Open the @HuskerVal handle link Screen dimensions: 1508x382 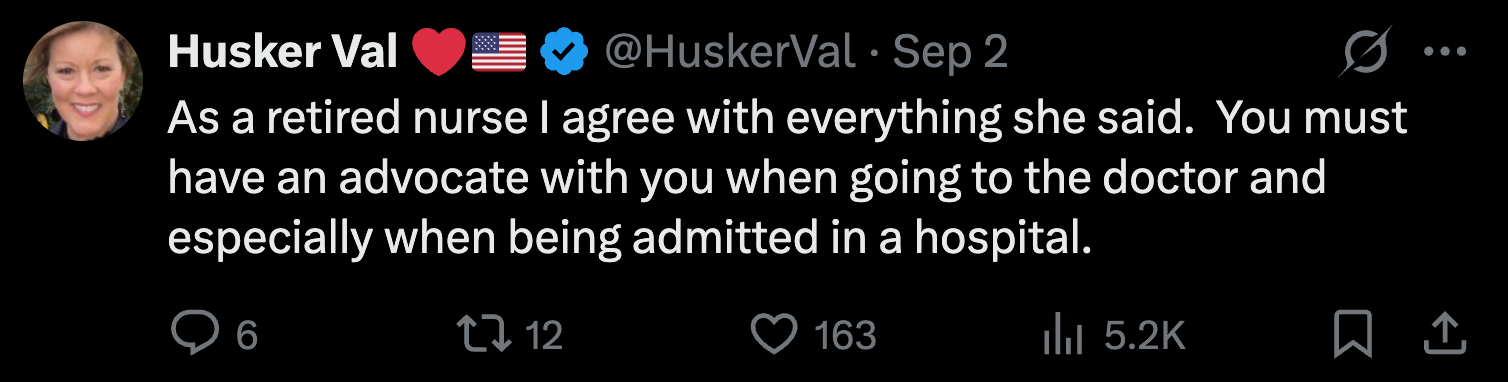pyautogui.click(x=728, y=53)
